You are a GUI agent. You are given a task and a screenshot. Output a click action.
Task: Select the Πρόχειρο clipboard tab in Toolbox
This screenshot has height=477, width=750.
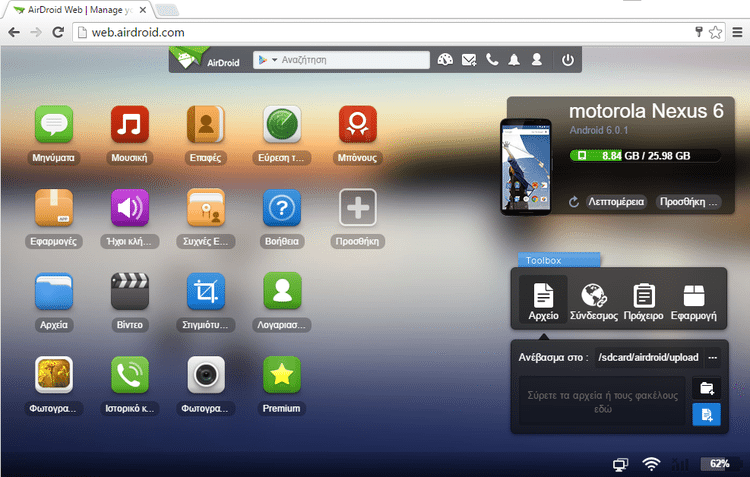coord(644,300)
